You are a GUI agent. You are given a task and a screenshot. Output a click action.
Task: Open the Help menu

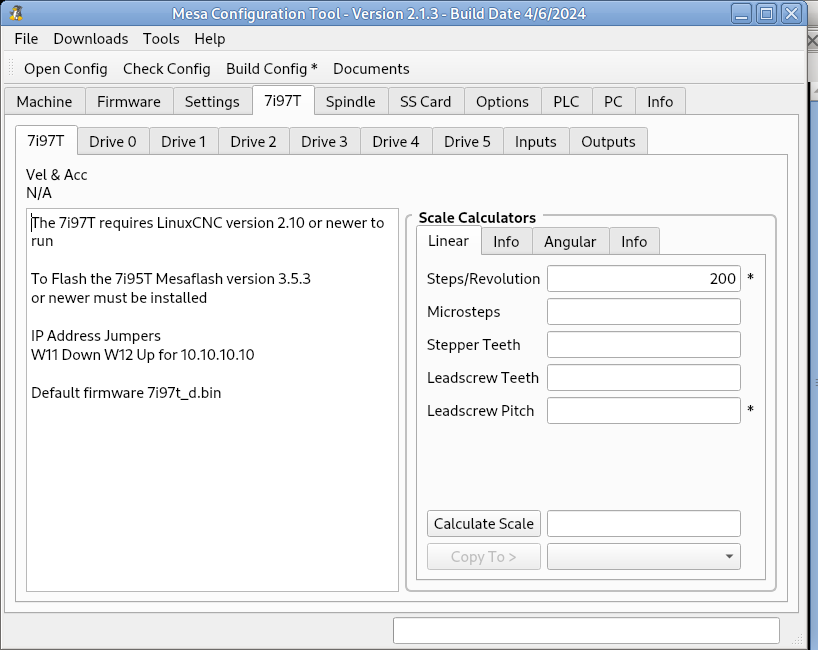210,39
